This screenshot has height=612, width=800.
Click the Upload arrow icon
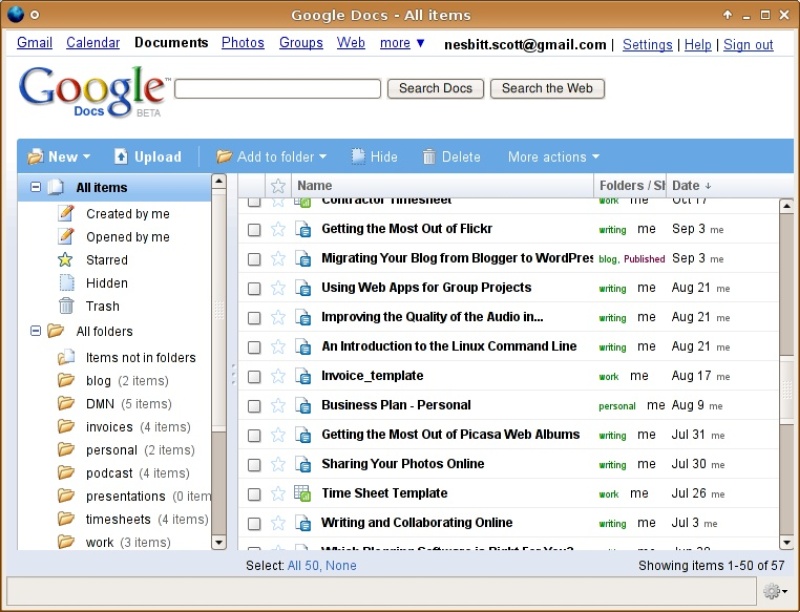(120, 157)
